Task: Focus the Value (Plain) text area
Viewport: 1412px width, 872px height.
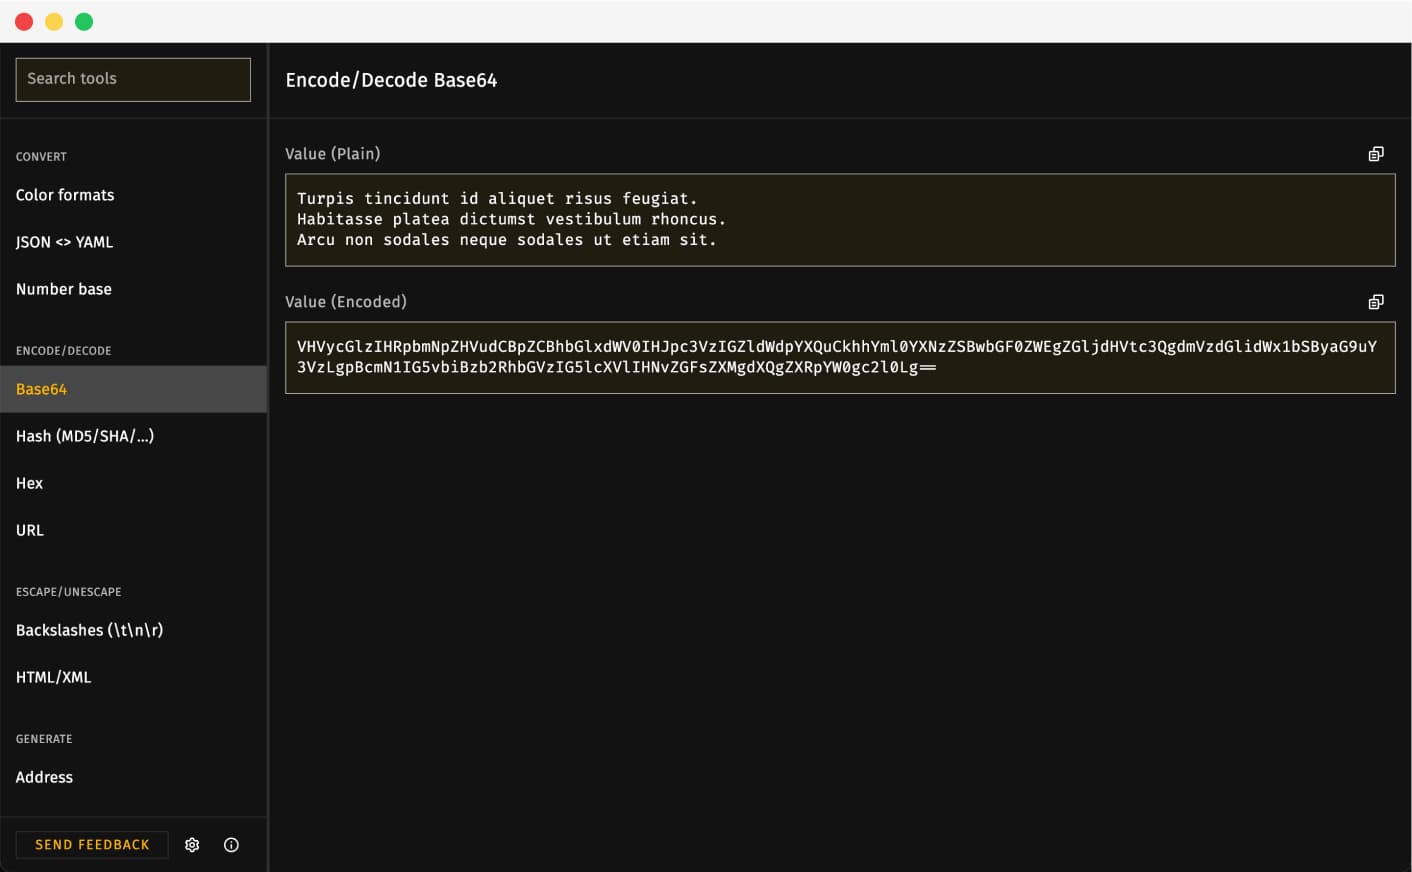Action: [840, 220]
